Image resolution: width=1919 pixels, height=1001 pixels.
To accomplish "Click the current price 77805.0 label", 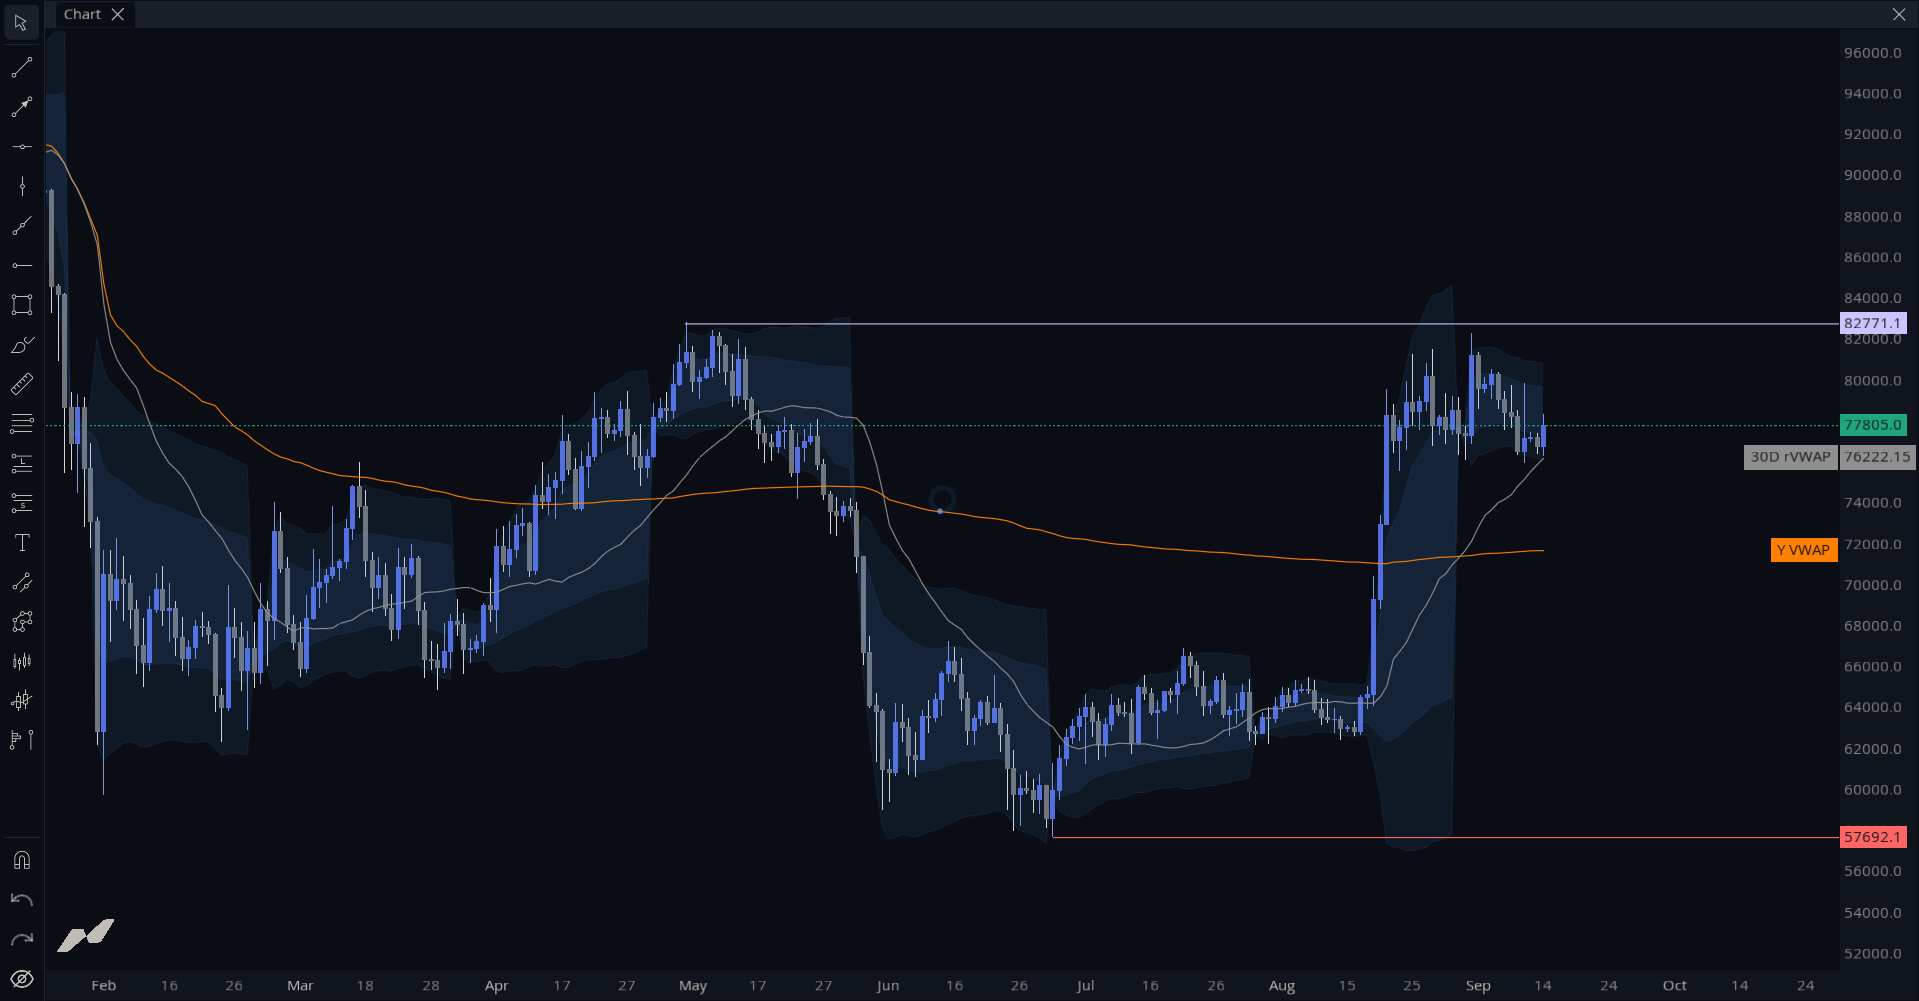I will (x=1873, y=425).
